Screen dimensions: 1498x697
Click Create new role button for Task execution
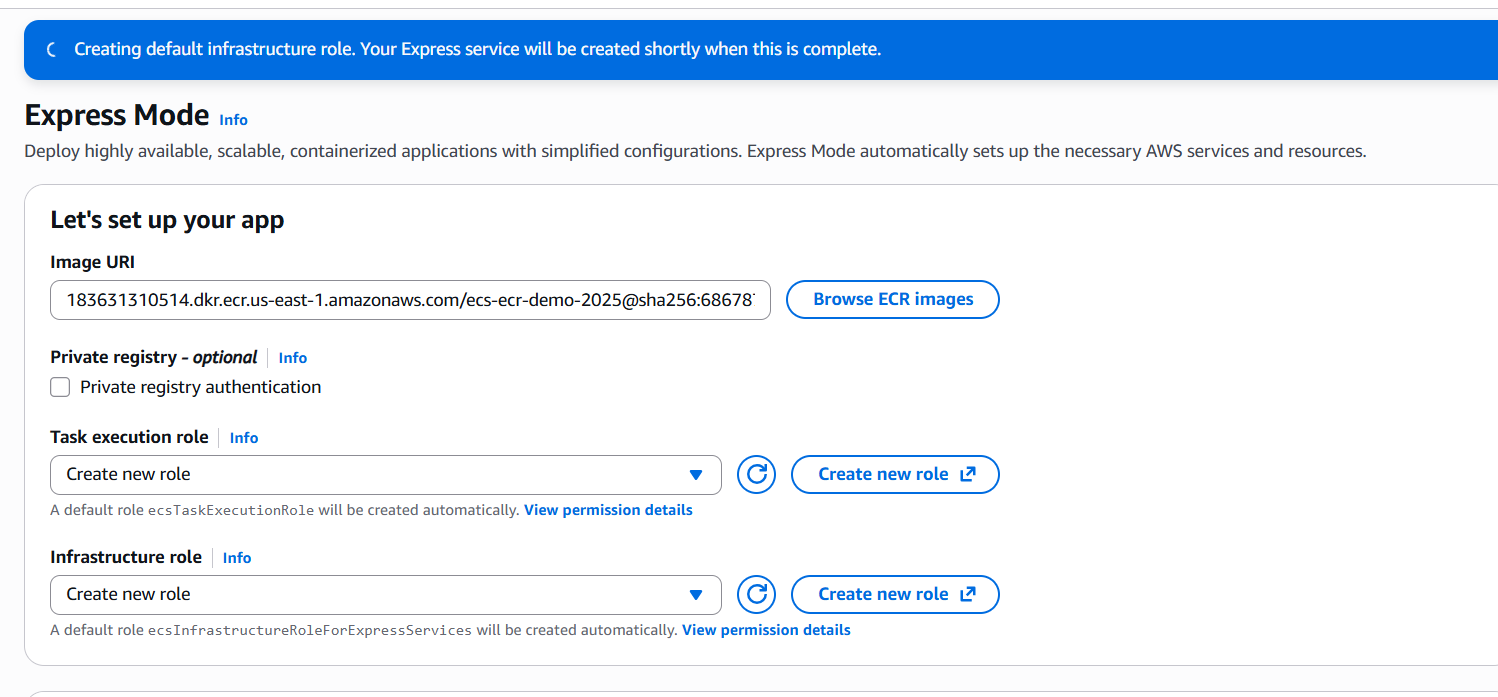(x=895, y=474)
